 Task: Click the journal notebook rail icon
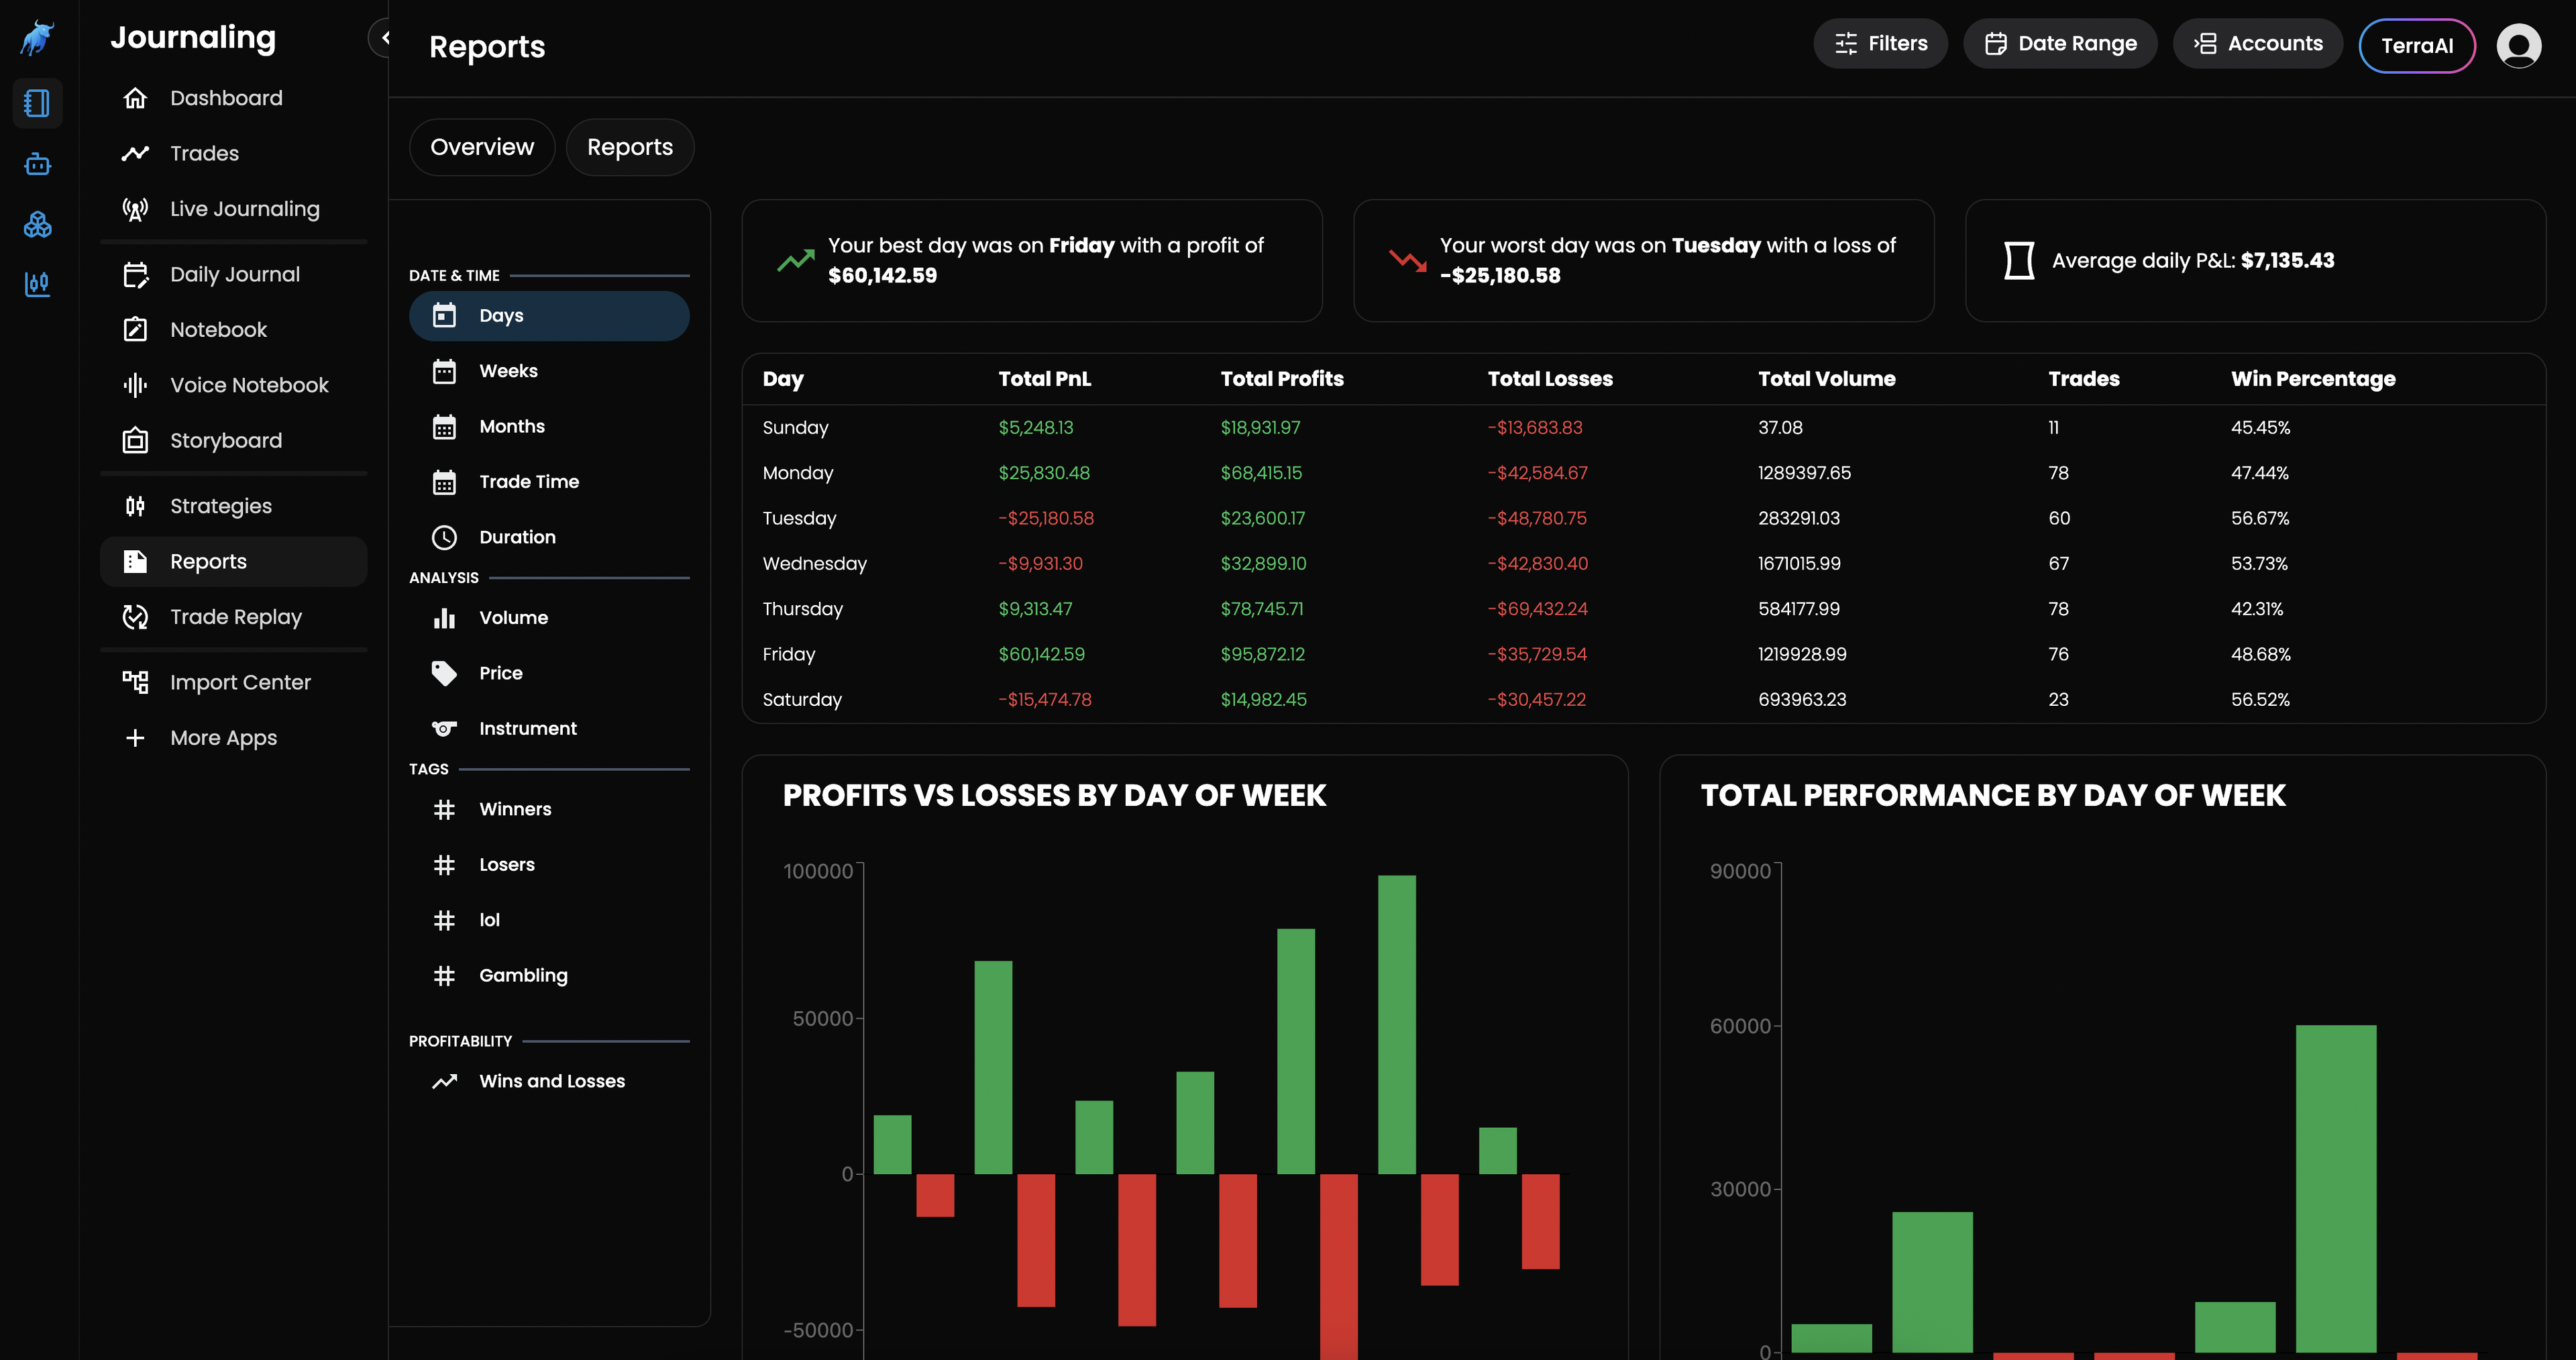[x=38, y=103]
